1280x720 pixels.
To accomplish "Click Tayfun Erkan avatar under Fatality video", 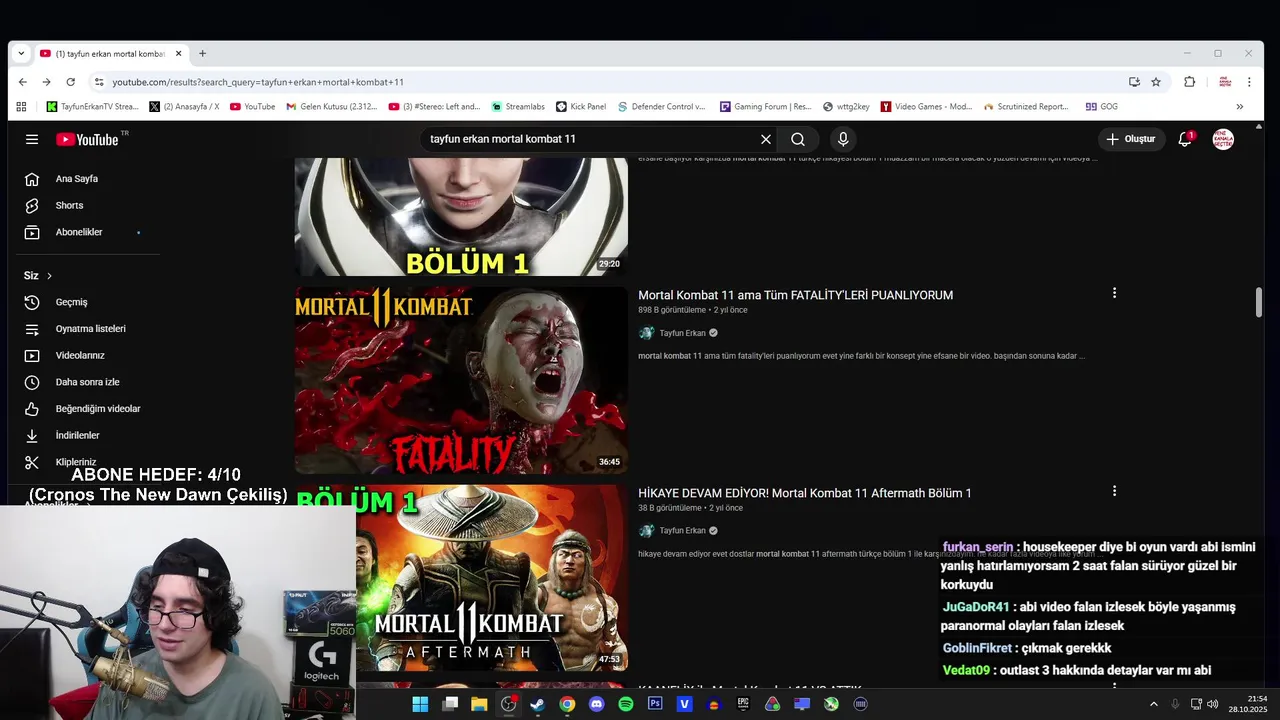I will click(646, 333).
